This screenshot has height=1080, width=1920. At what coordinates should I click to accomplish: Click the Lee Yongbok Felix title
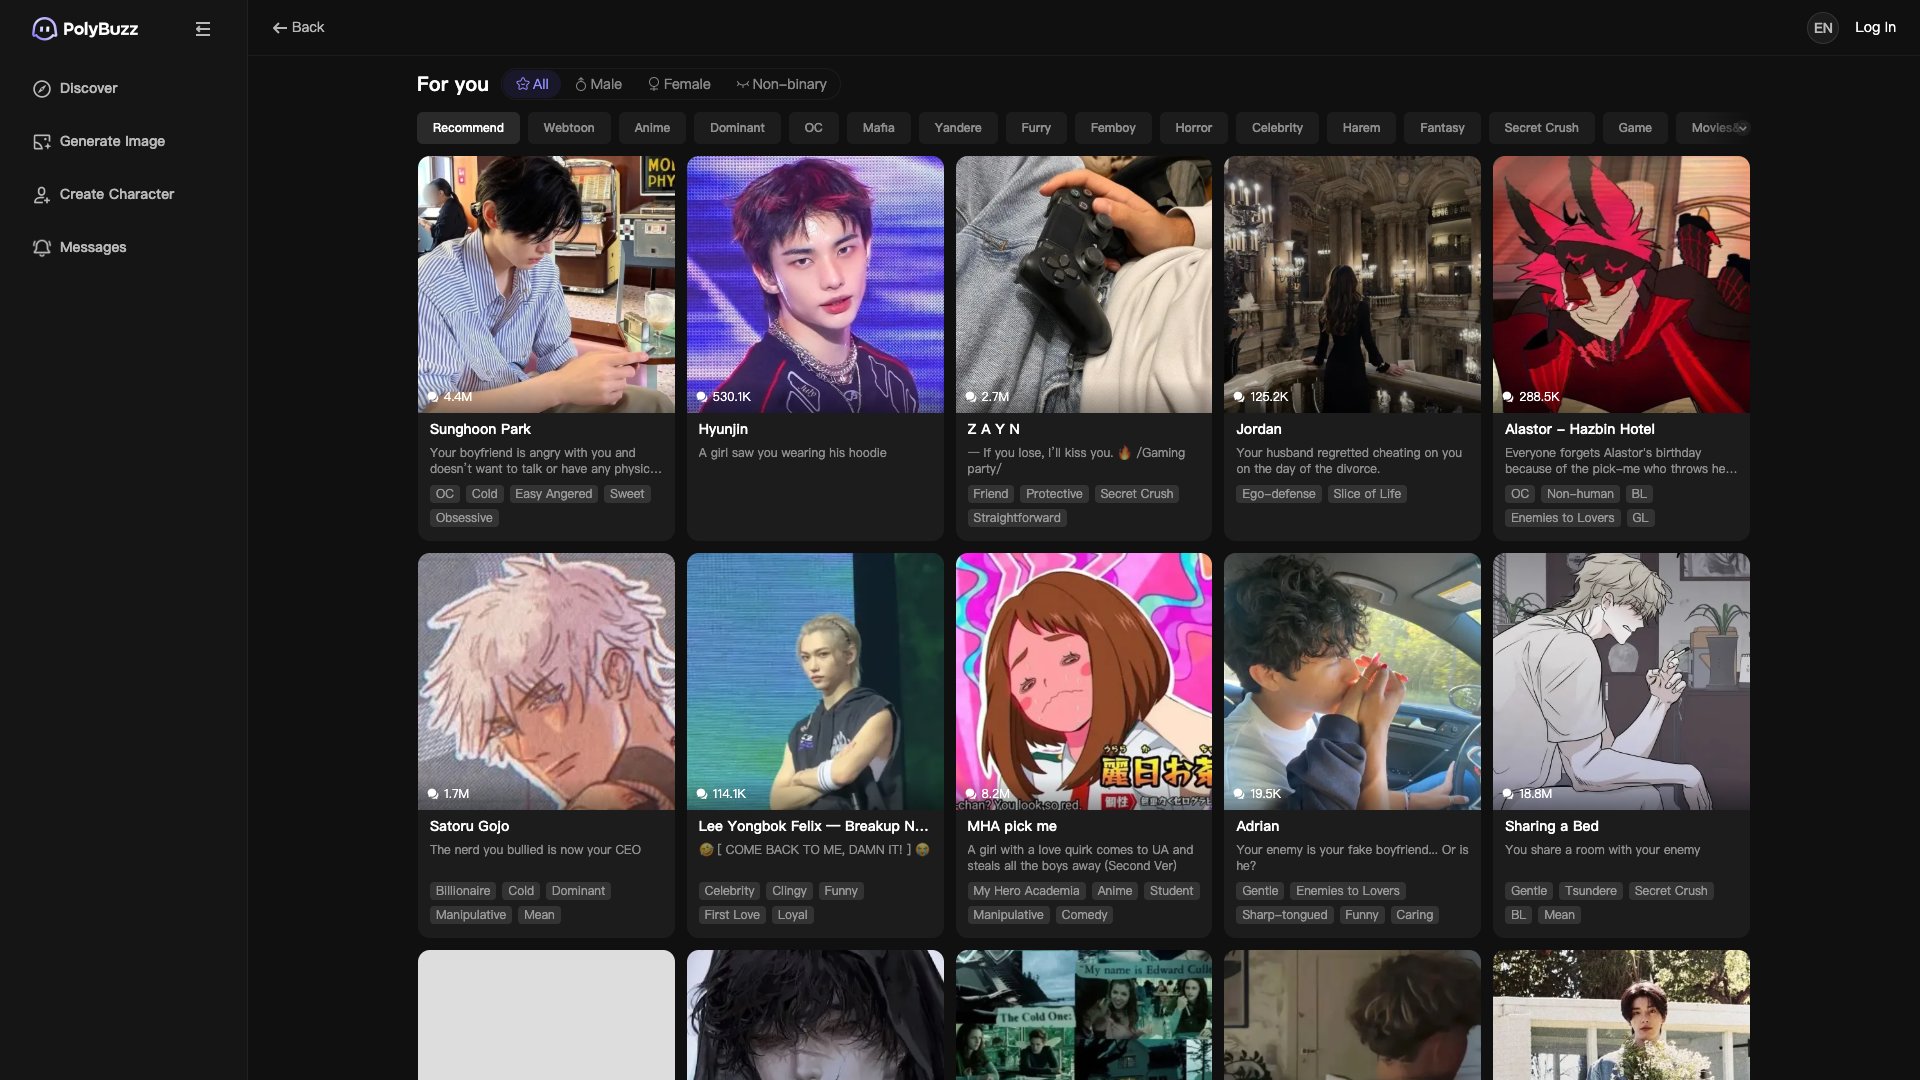(813, 826)
